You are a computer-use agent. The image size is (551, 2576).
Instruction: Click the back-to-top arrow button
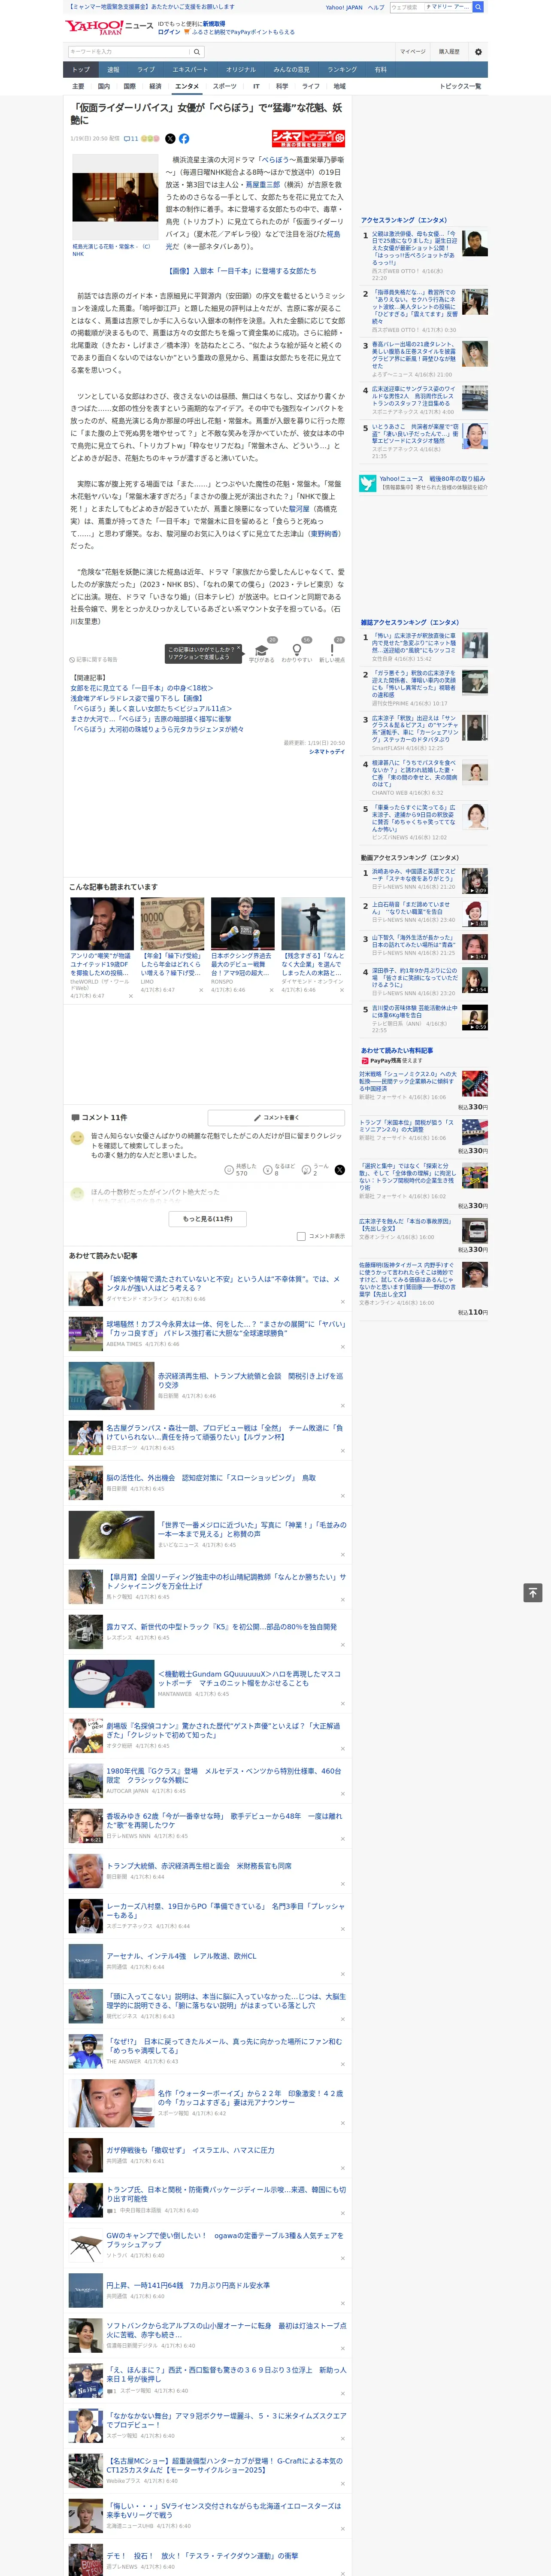pyautogui.click(x=533, y=1592)
